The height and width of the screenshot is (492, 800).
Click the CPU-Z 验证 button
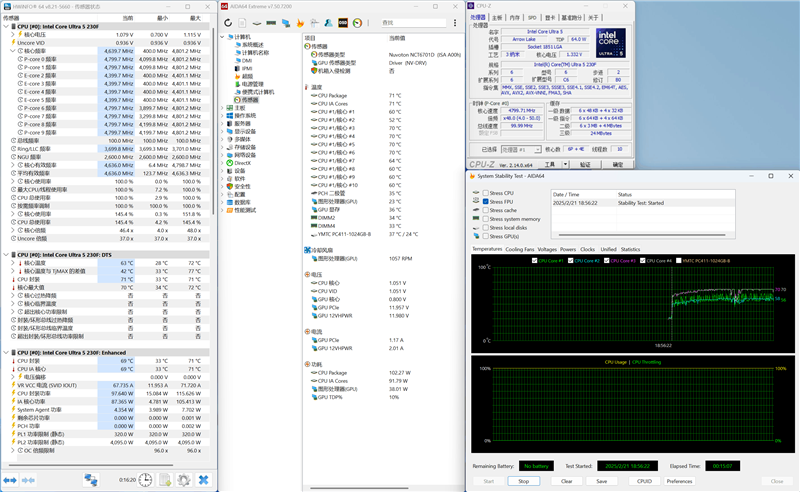click(x=584, y=164)
